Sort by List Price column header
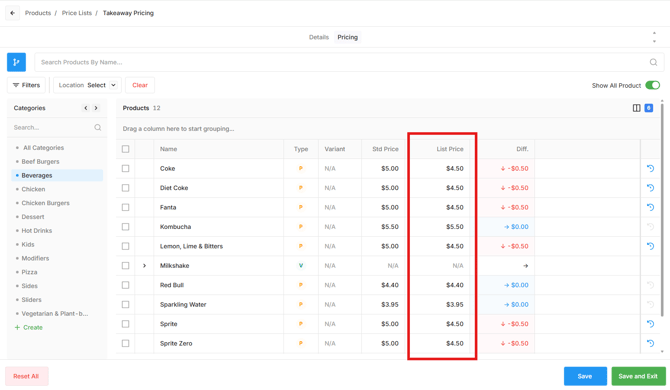The width and height of the screenshot is (670, 390). click(450, 149)
